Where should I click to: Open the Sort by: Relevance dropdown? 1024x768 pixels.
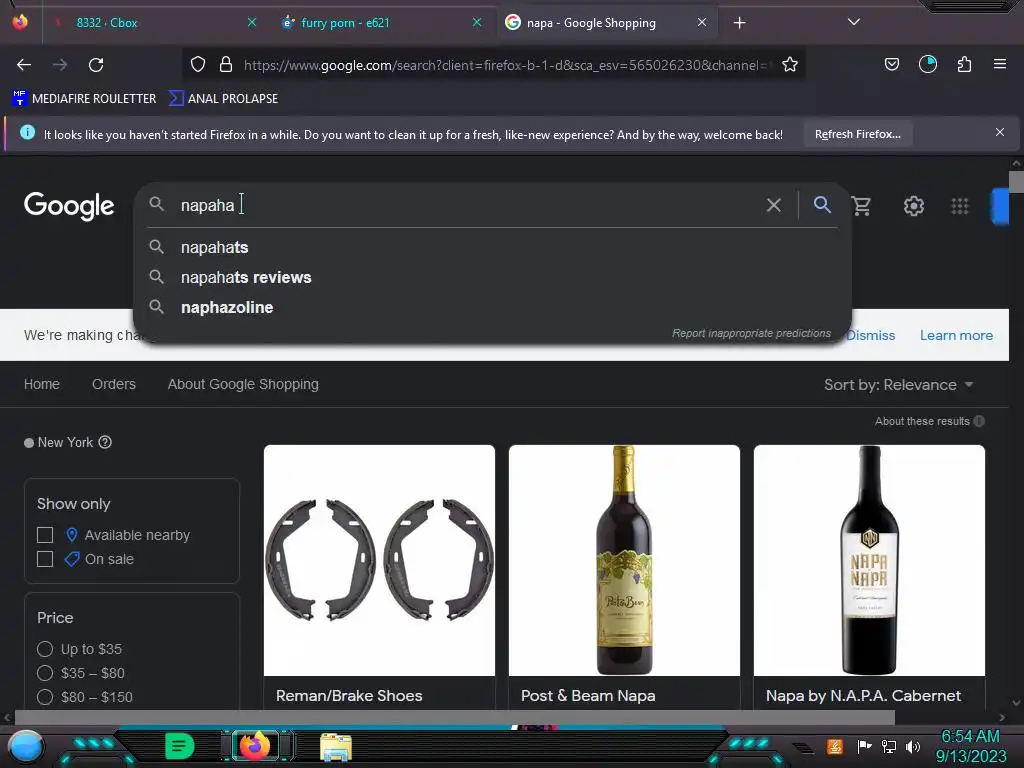899,385
